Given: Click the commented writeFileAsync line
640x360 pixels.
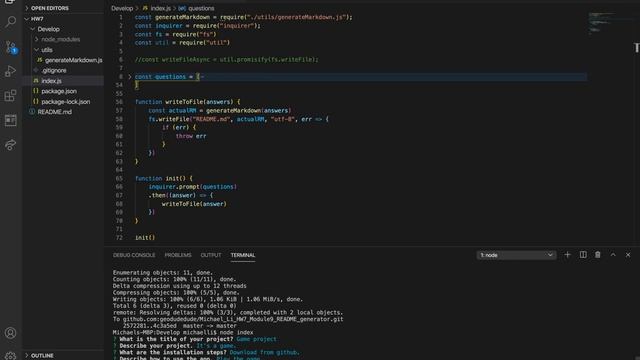Looking at the screenshot, I should [x=227, y=60].
